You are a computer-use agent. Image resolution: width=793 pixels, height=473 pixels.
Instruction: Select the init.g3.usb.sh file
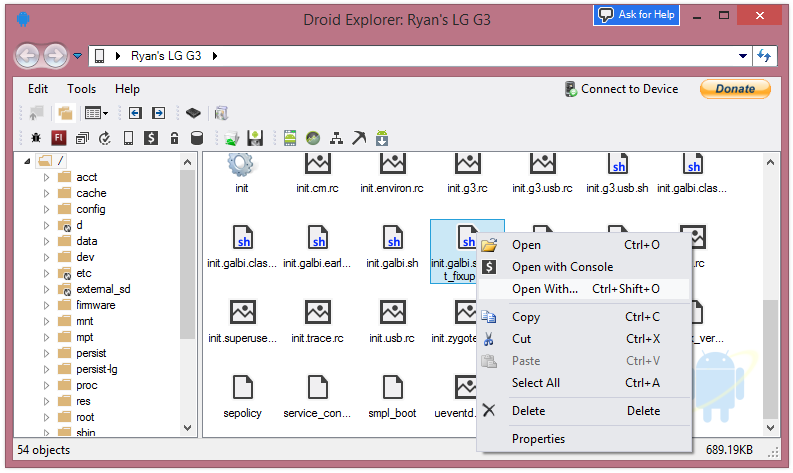click(x=617, y=175)
